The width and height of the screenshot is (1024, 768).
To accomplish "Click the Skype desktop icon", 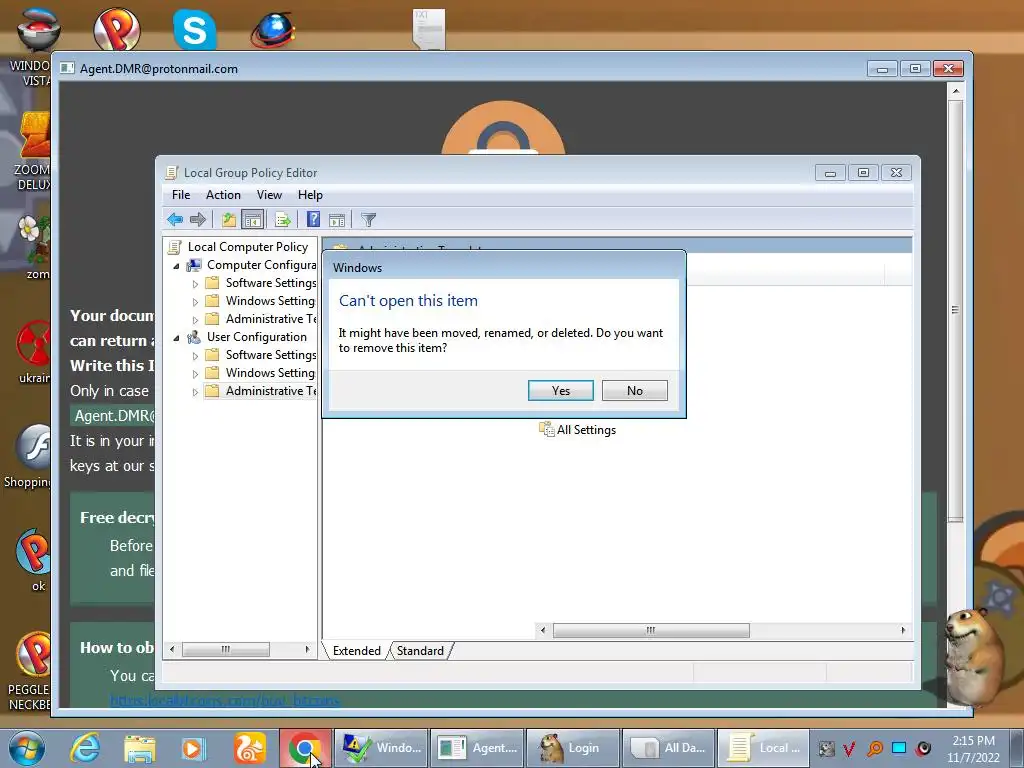I will (x=194, y=30).
